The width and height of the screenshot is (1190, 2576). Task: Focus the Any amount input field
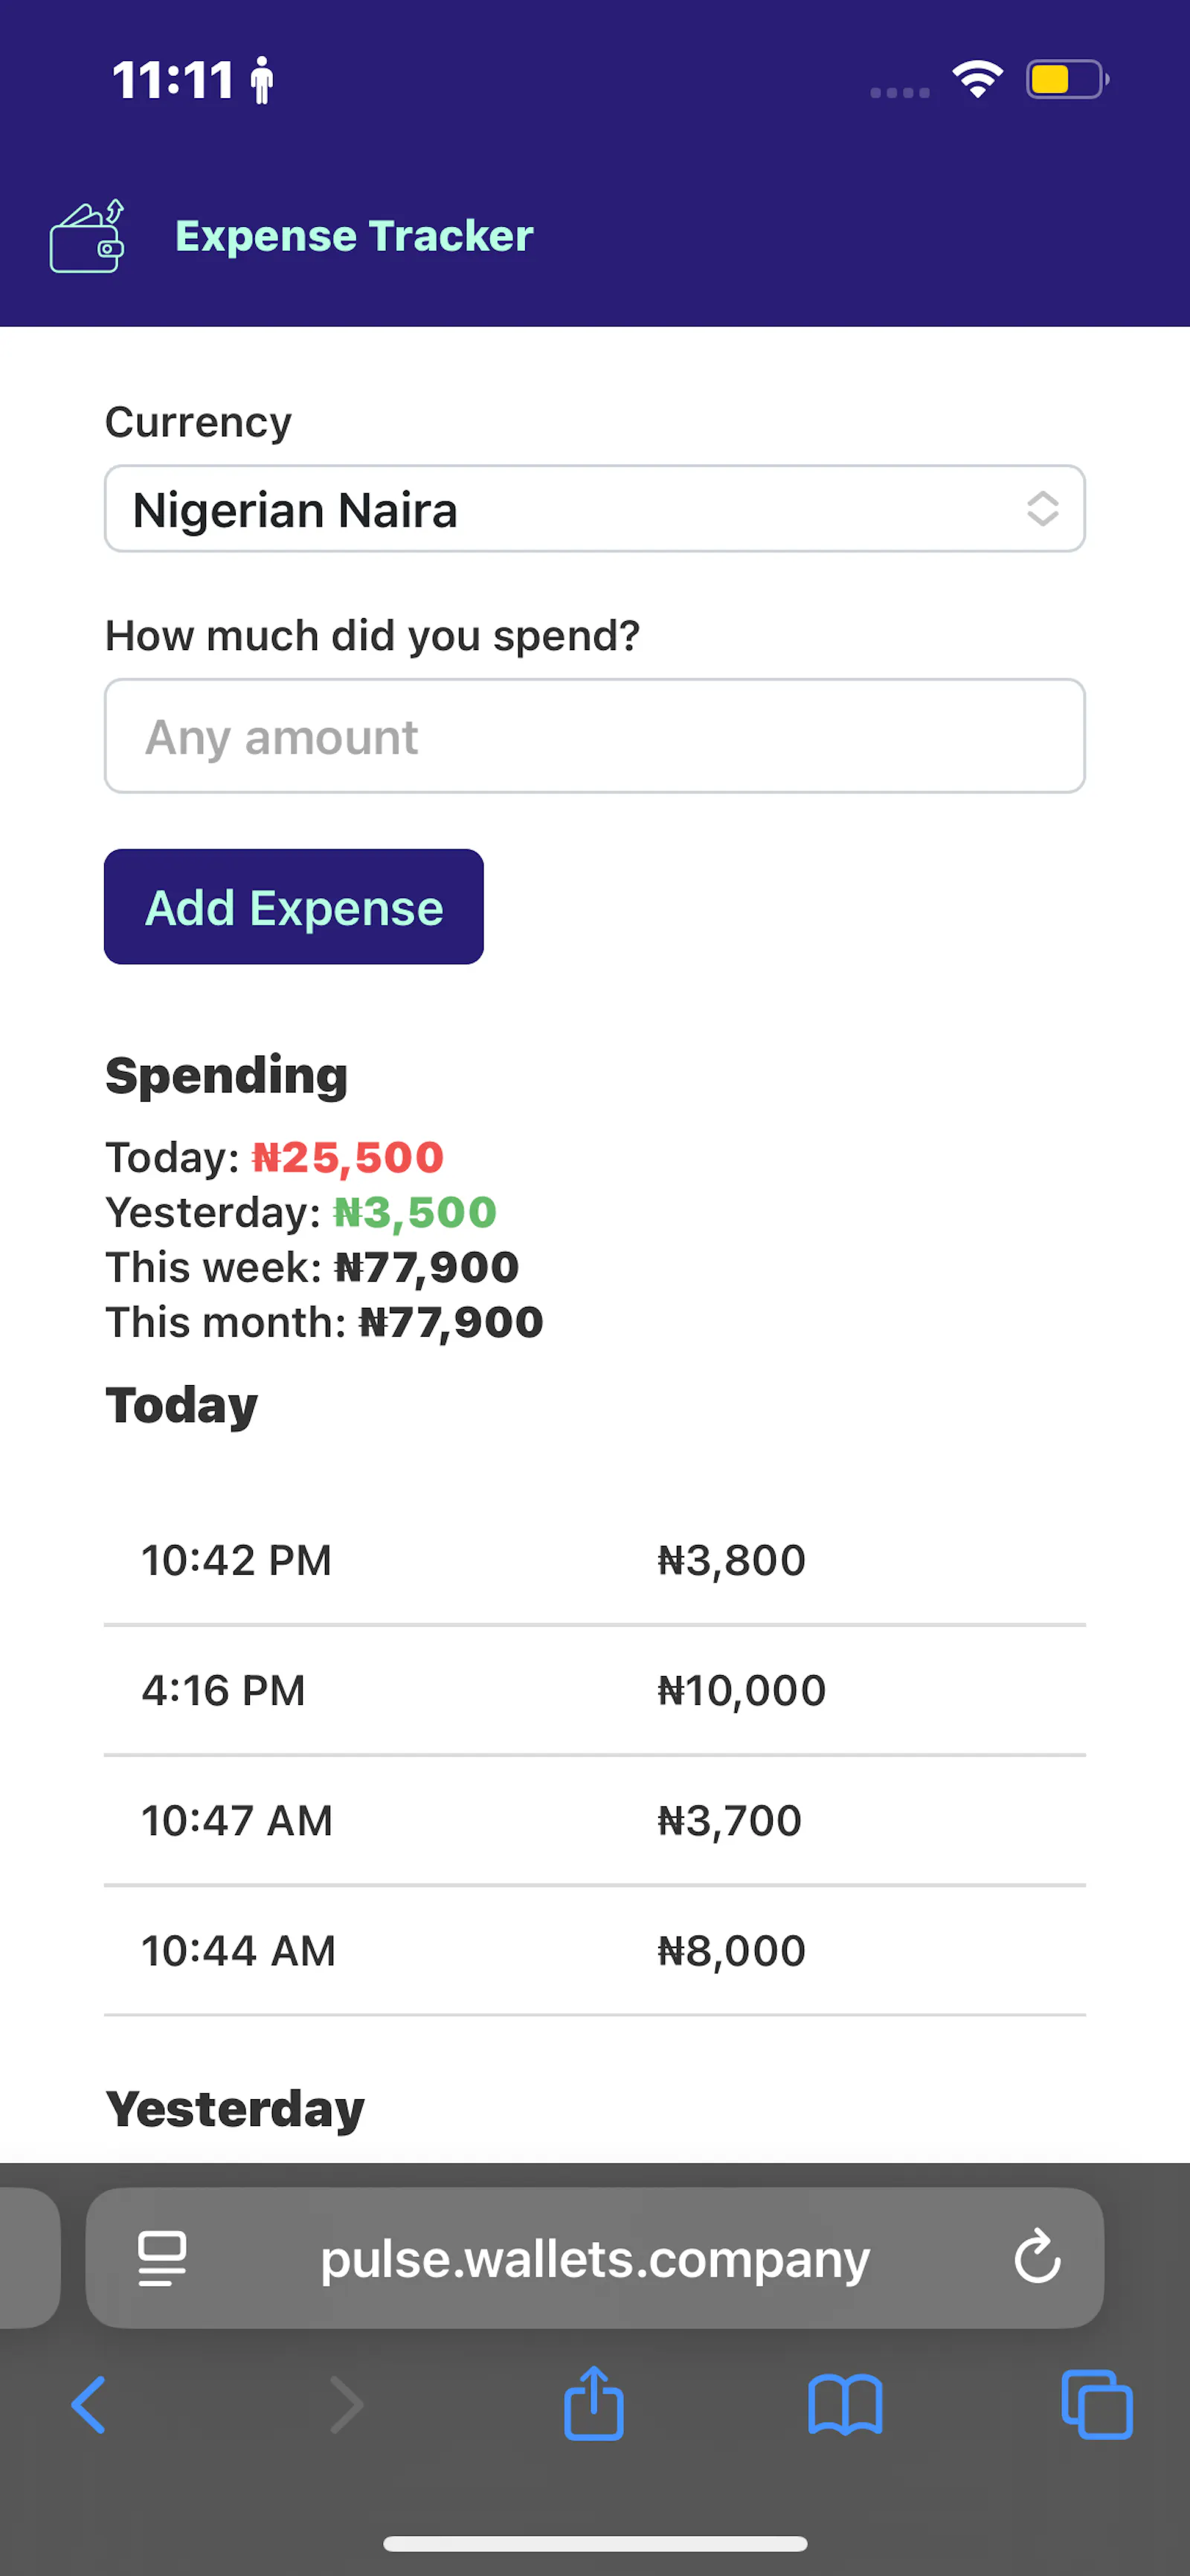click(595, 737)
